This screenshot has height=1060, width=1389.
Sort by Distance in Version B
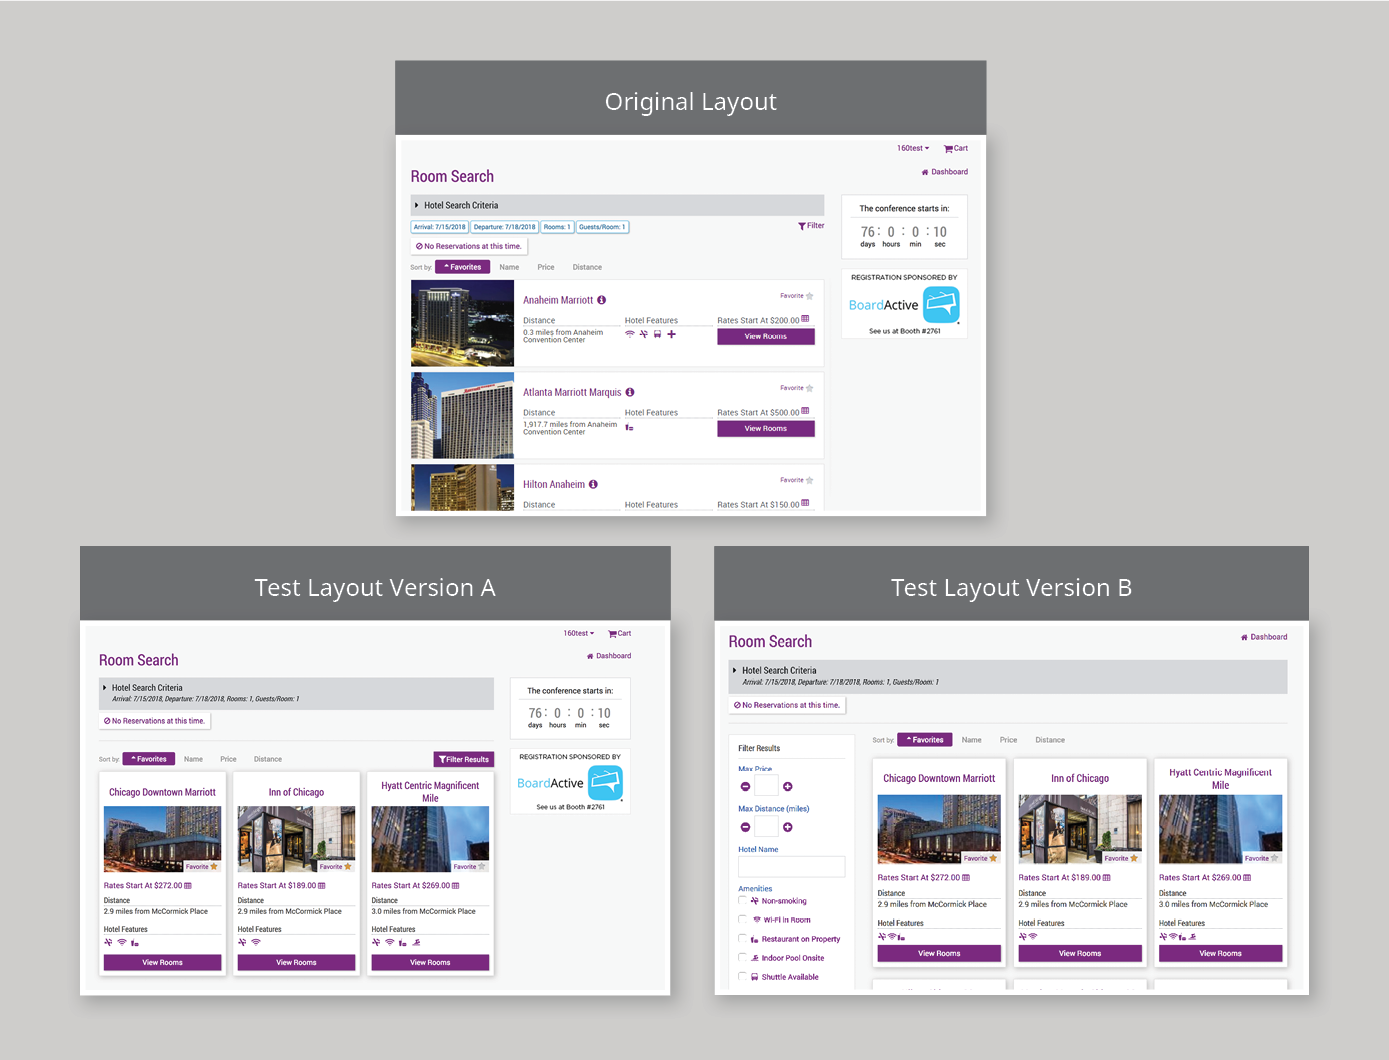click(1050, 740)
